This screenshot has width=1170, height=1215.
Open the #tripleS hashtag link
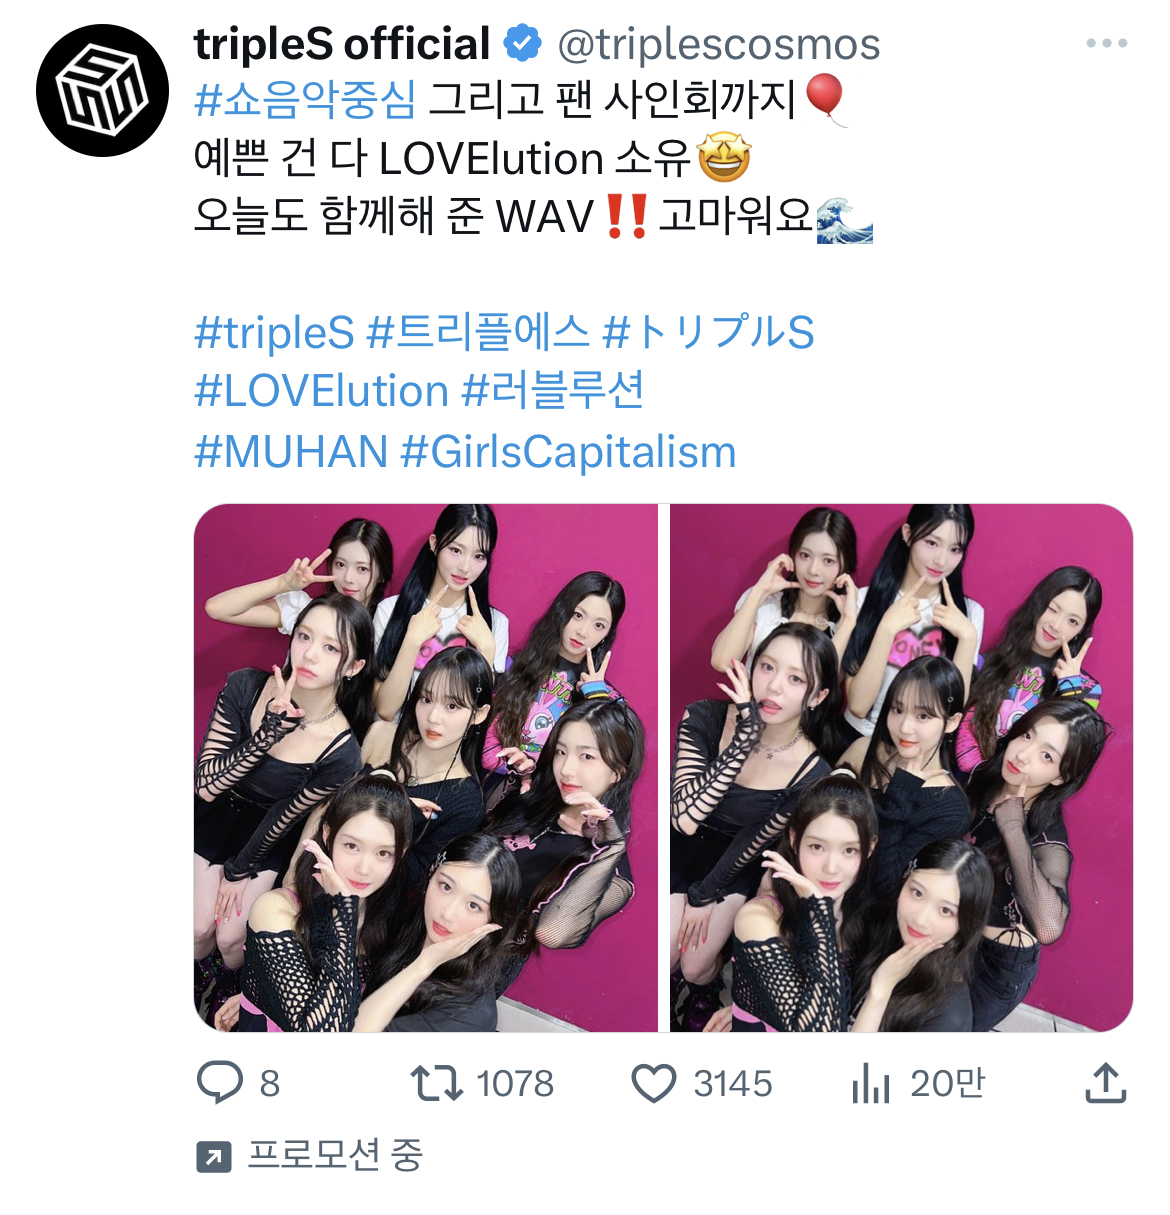274,333
